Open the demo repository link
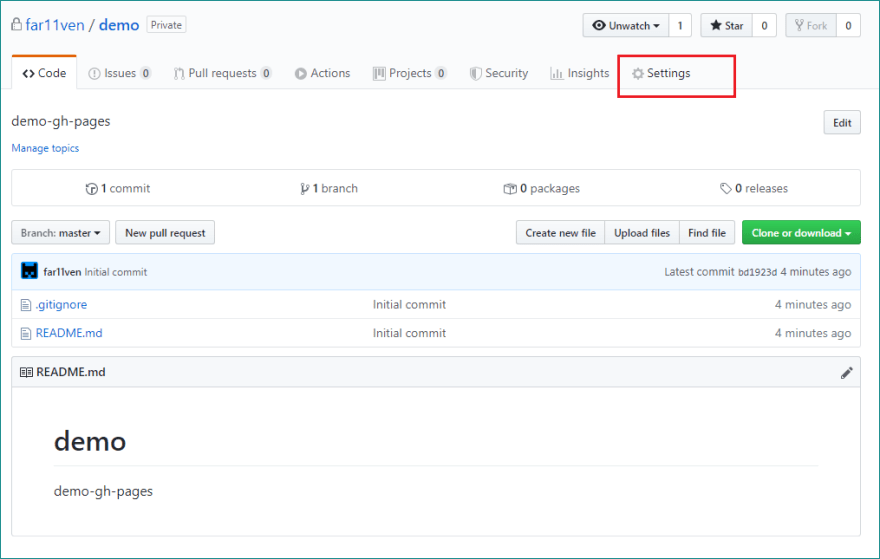880x559 pixels. (x=119, y=25)
